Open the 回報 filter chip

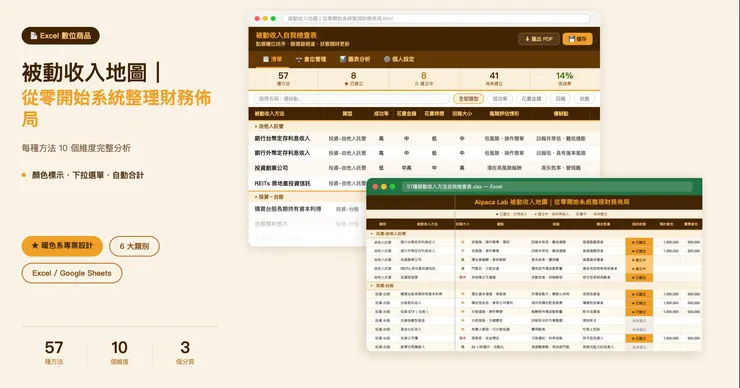(x=560, y=99)
